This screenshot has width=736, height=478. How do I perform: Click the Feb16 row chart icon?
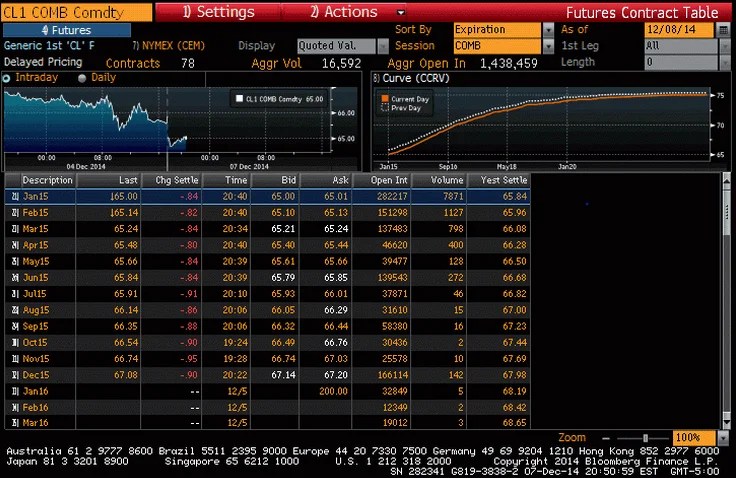[x=15, y=408]
